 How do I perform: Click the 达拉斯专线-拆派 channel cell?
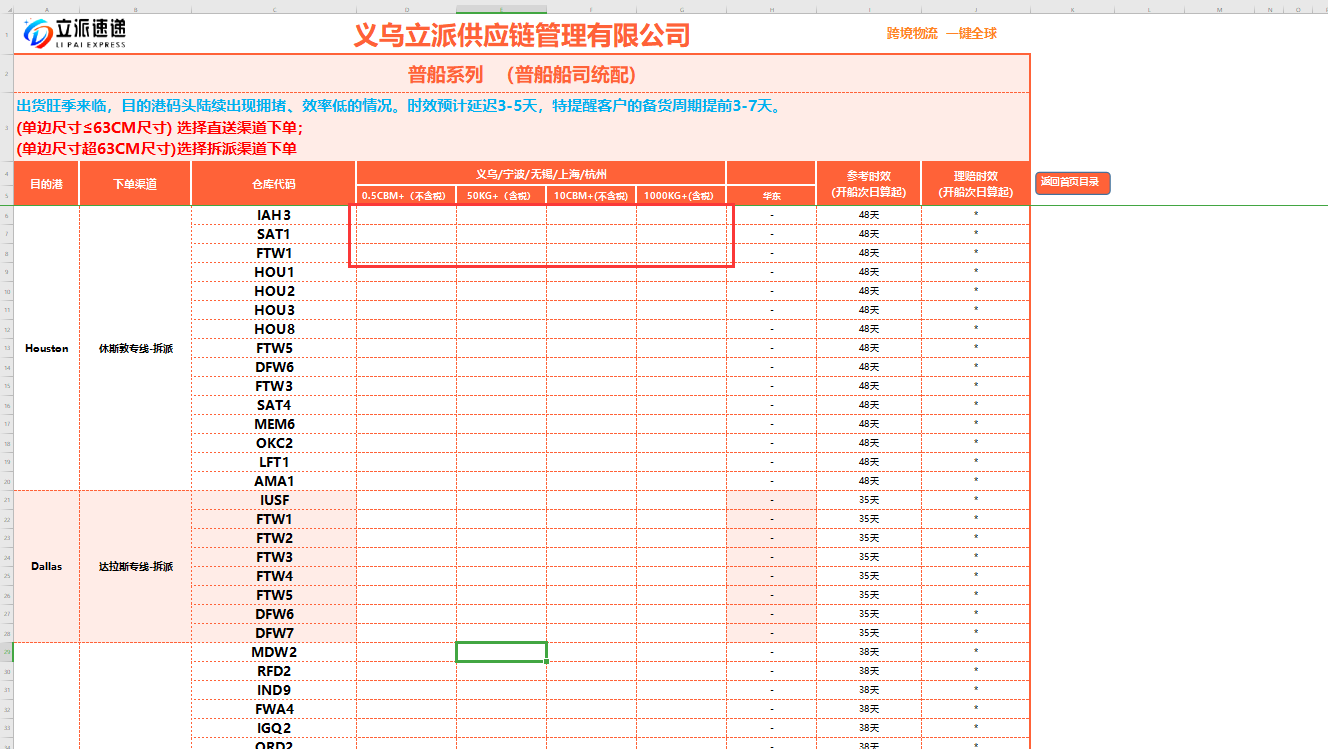point(135,566)
